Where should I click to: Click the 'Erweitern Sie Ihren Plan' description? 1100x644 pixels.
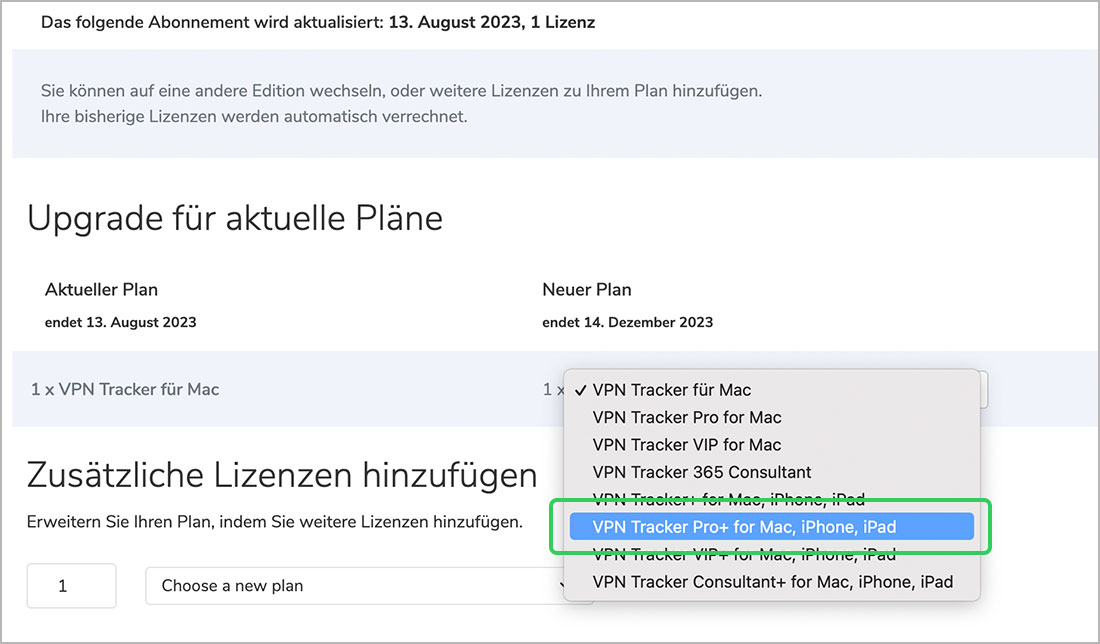275,521
